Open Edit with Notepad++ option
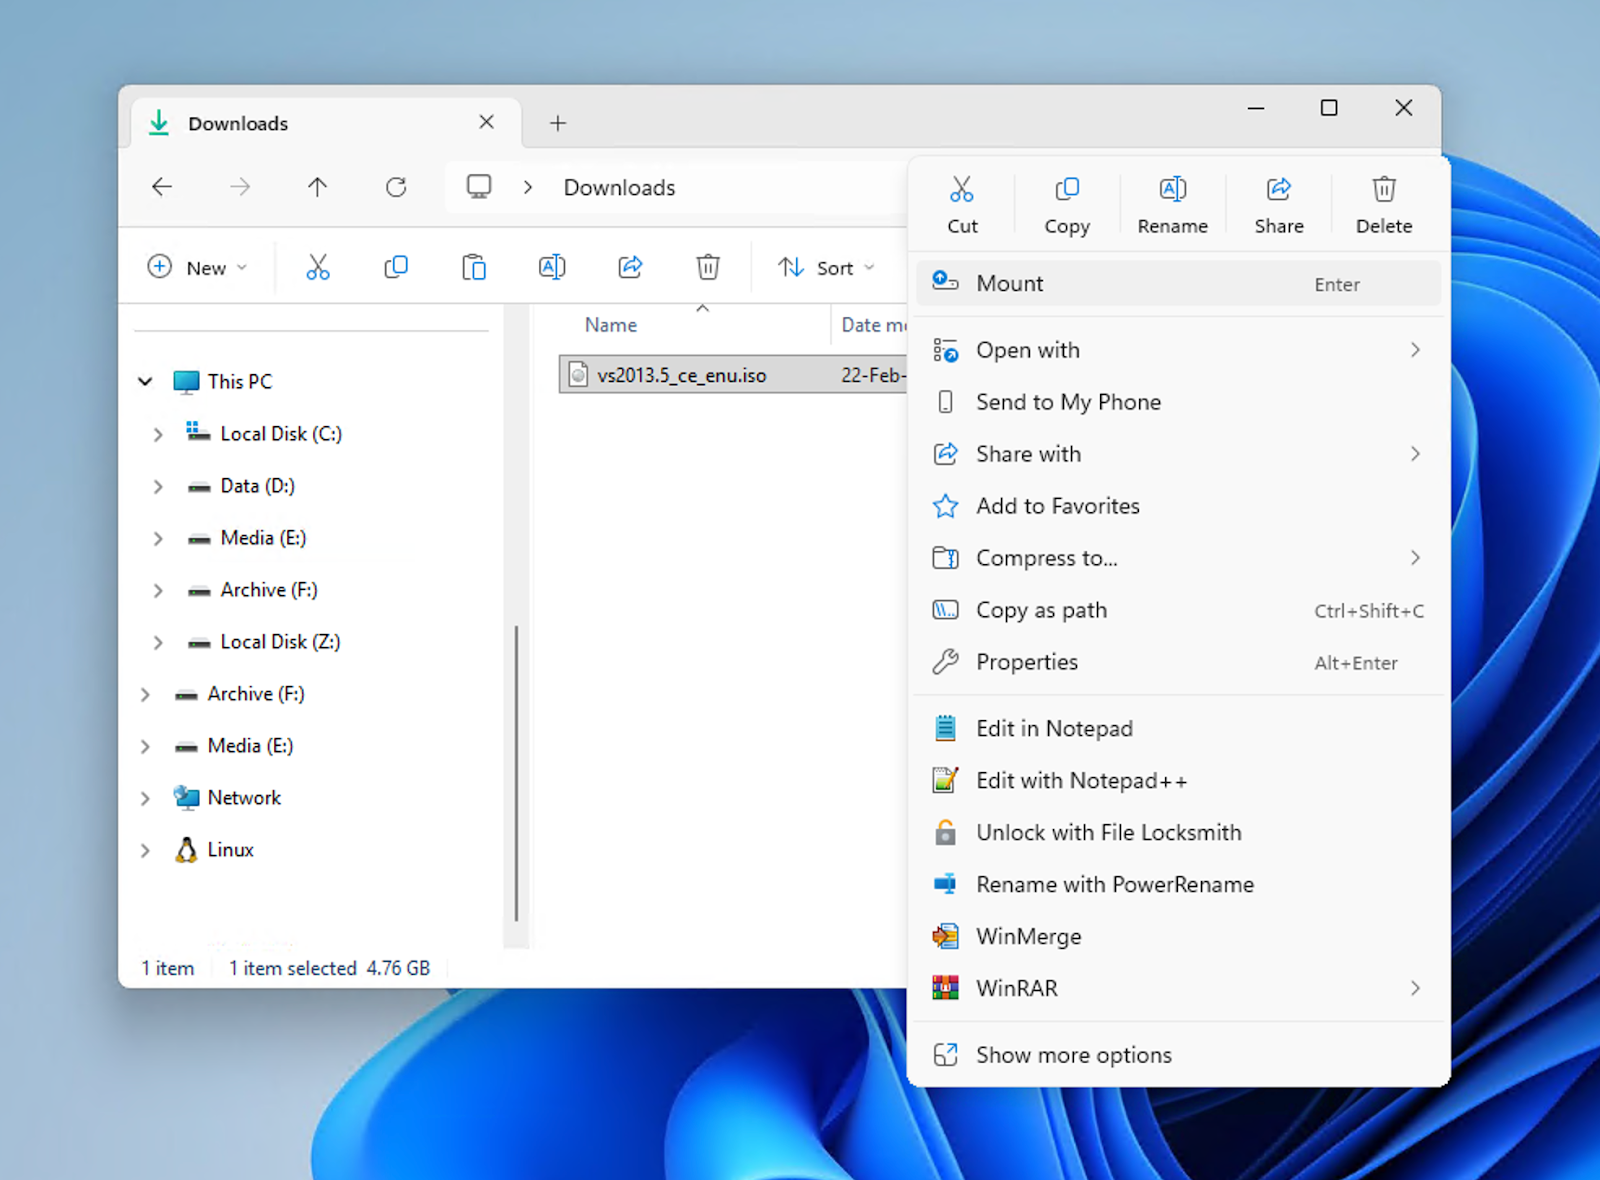This screenshot has height=1180, width=1600. [x=1178, y=781]
